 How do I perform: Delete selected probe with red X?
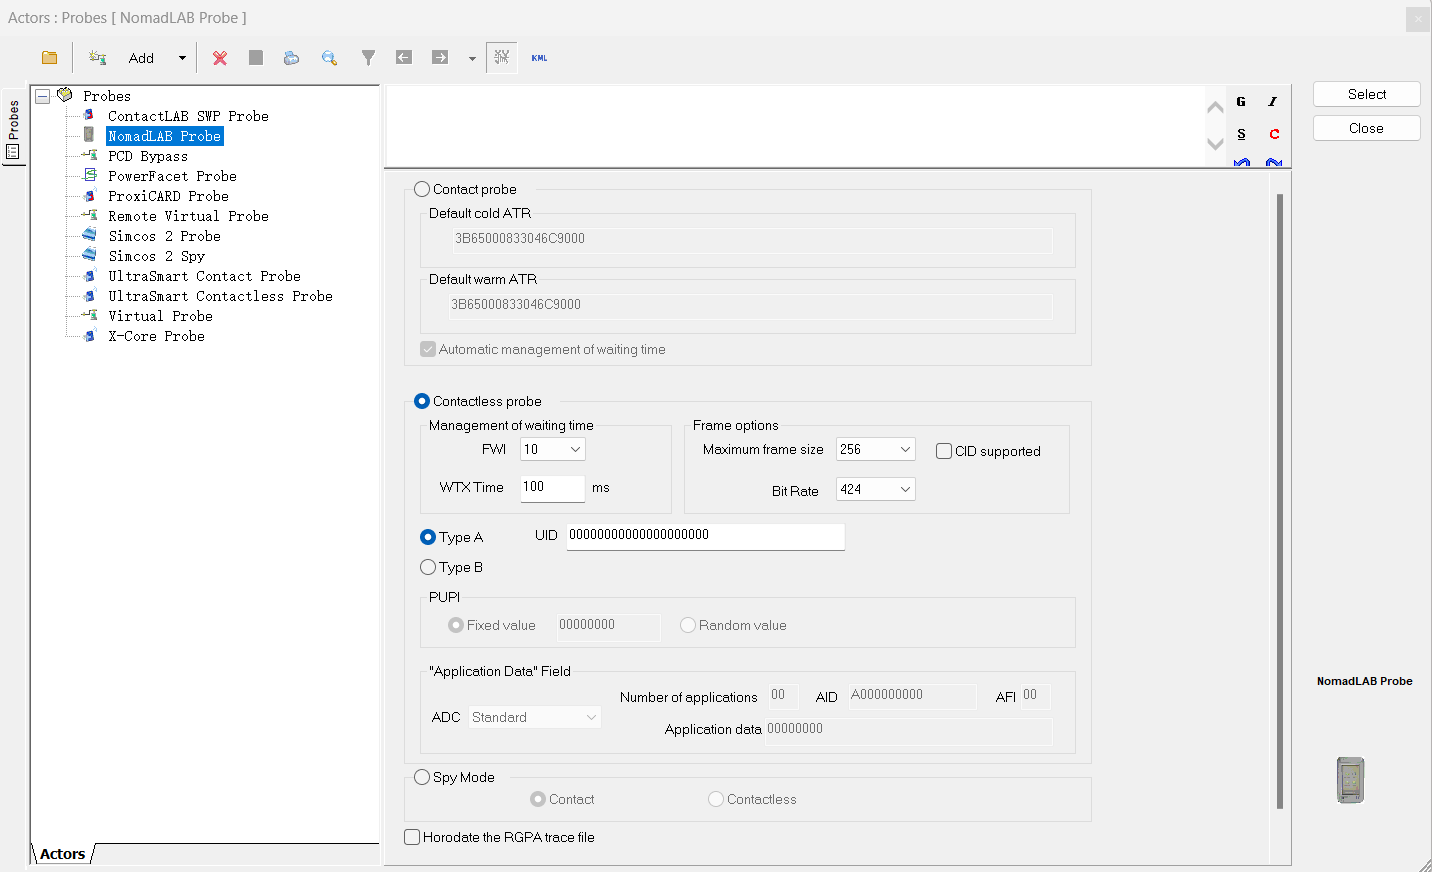pyautogui.click(x=220, y=58)
